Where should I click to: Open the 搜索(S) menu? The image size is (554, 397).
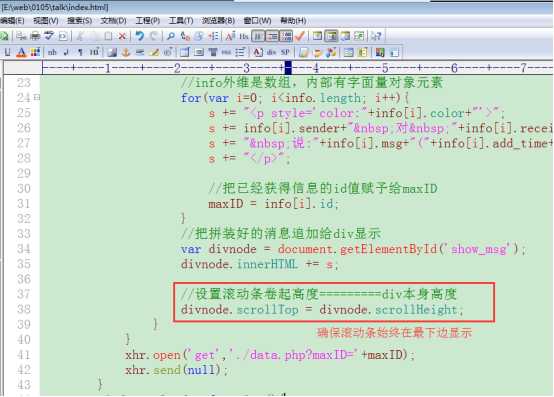point(79,20)
